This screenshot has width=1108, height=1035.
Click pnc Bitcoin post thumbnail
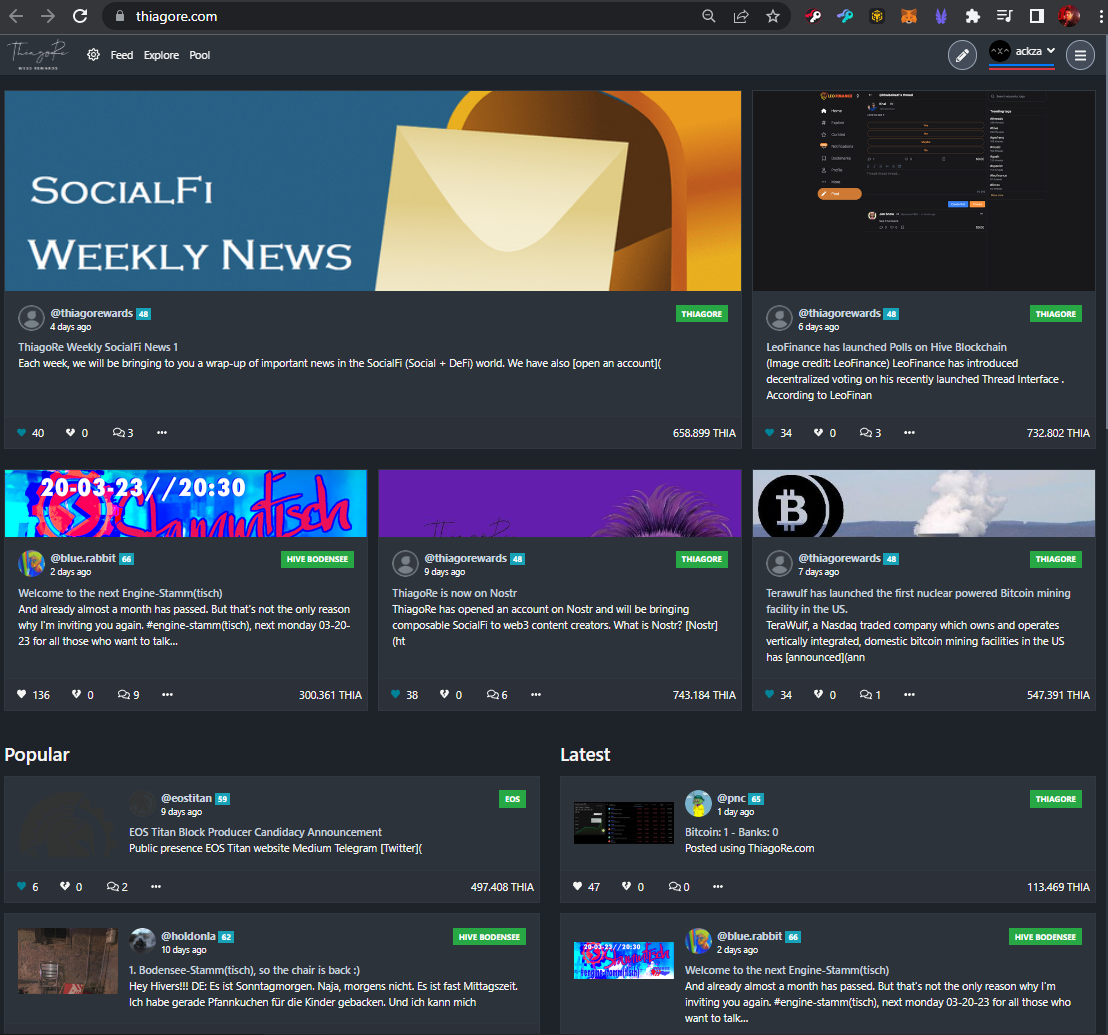624,823
